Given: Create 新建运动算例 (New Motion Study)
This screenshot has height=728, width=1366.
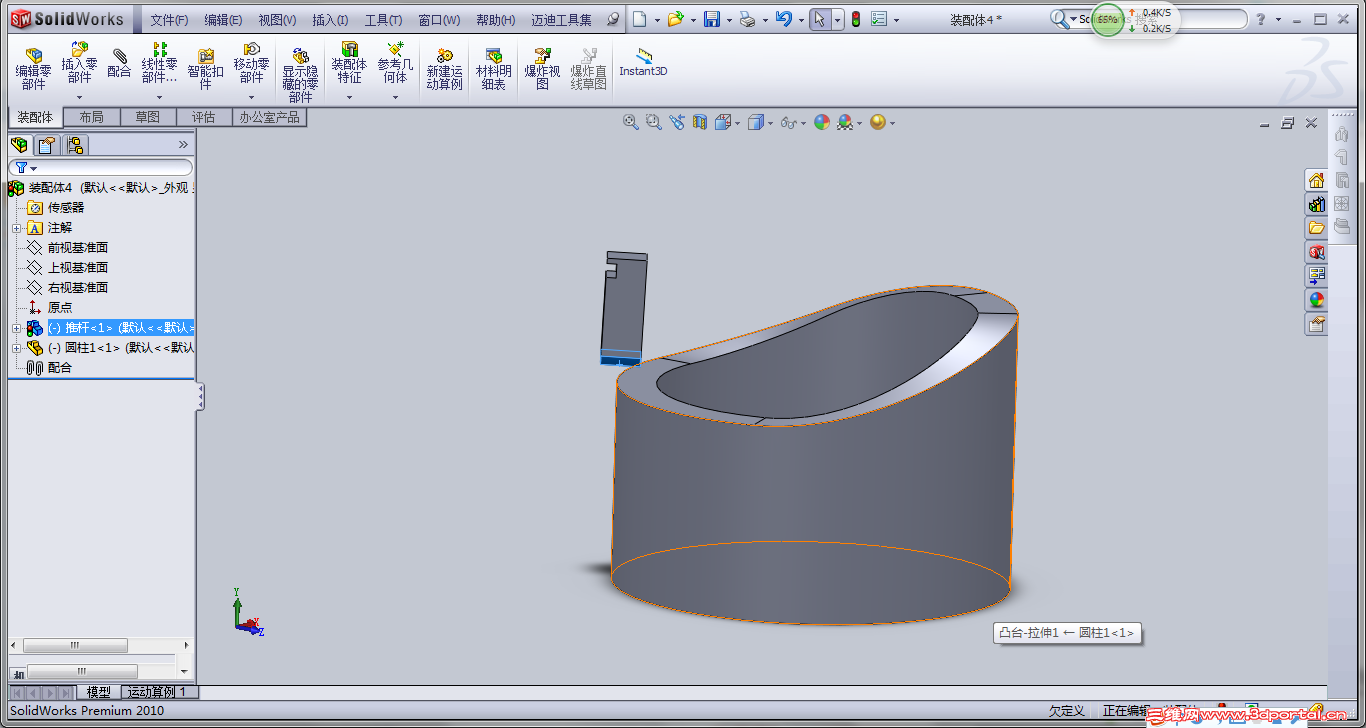Looking at the screenshot, I should pos(444,68).
